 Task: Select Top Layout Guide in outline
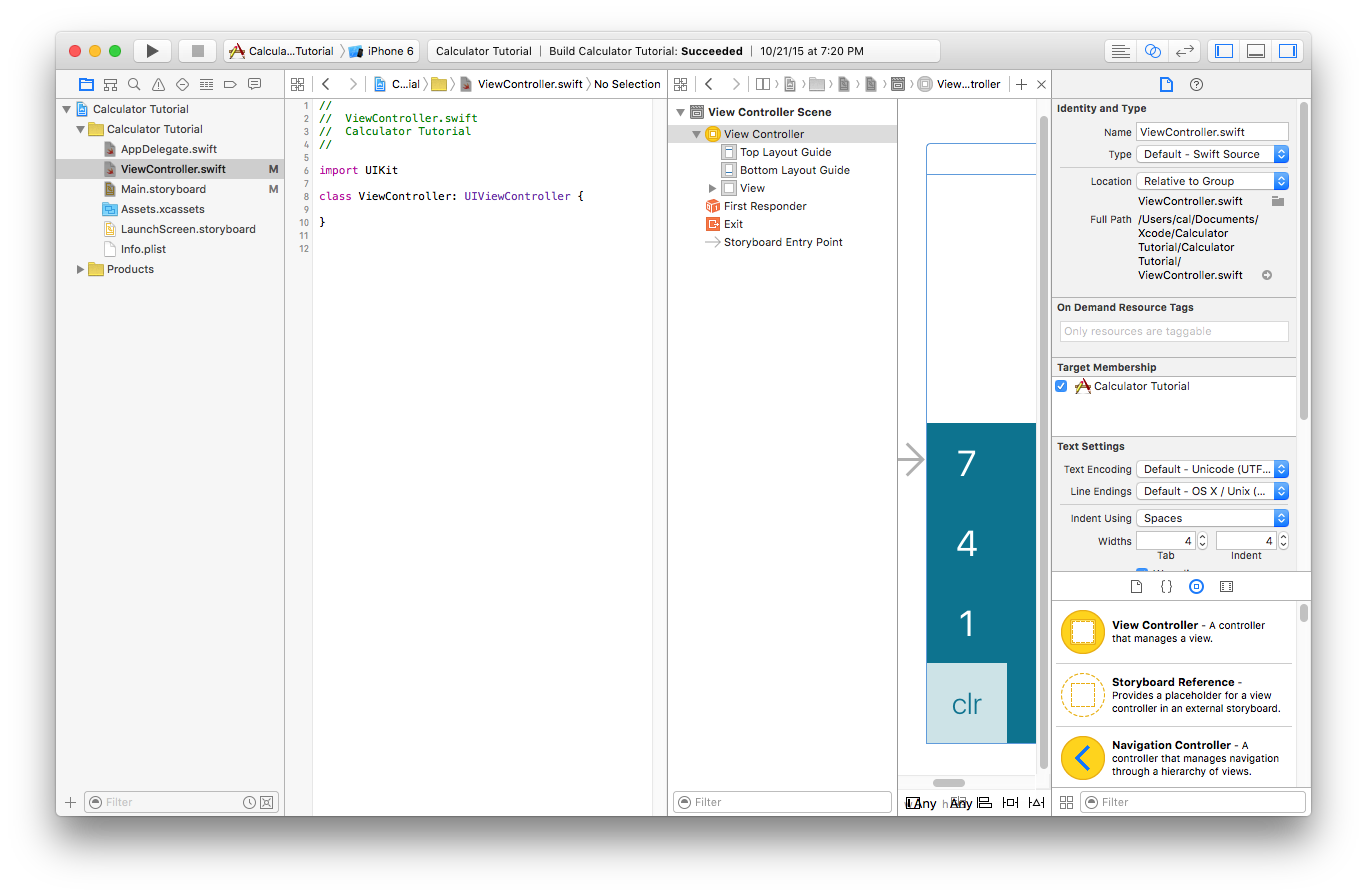pos(785,152)
